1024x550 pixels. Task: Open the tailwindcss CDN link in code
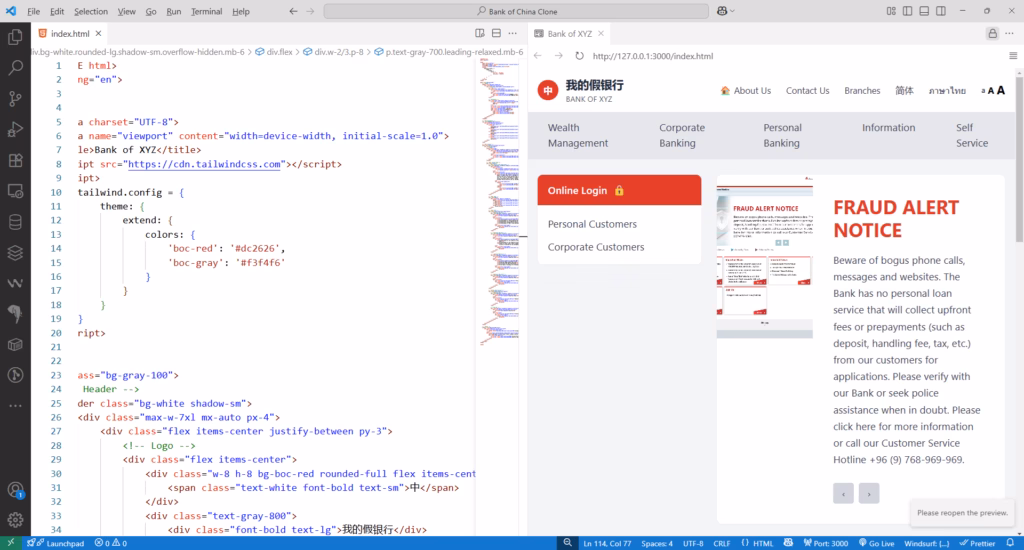click(x=204, y=164)
